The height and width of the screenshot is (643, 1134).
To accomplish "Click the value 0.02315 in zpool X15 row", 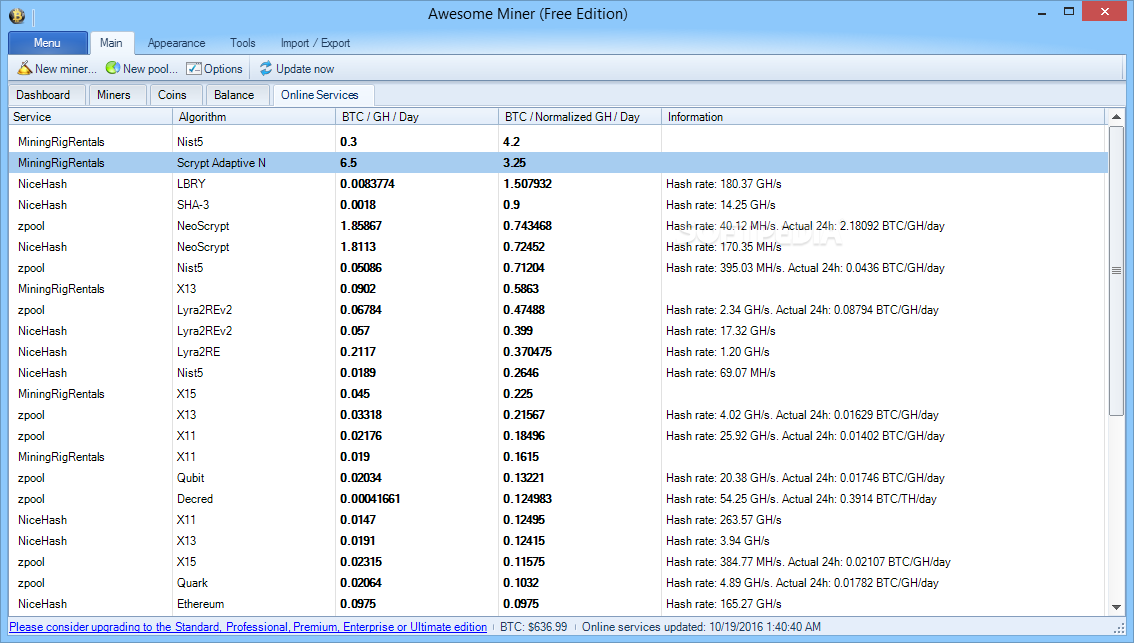I will (x=361, y=561).
